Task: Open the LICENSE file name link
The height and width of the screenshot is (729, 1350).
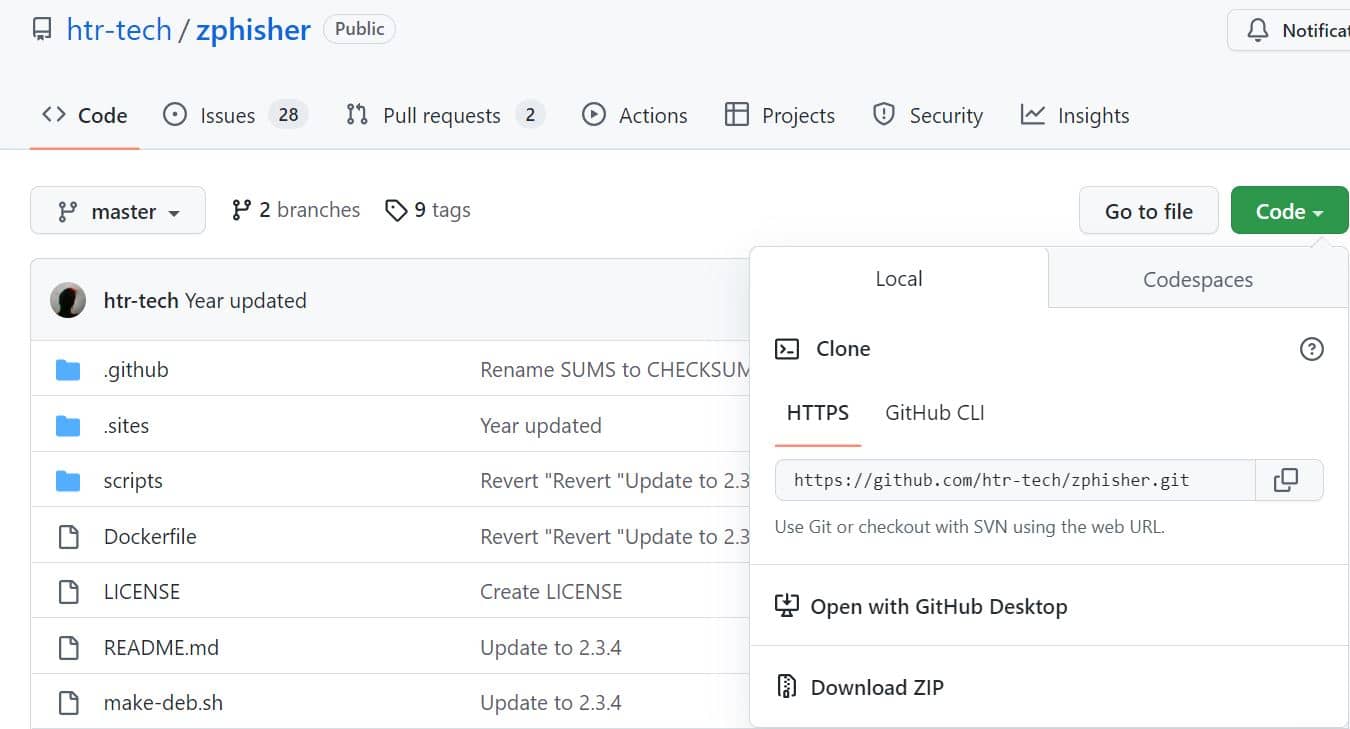Action: click(142, 592)
